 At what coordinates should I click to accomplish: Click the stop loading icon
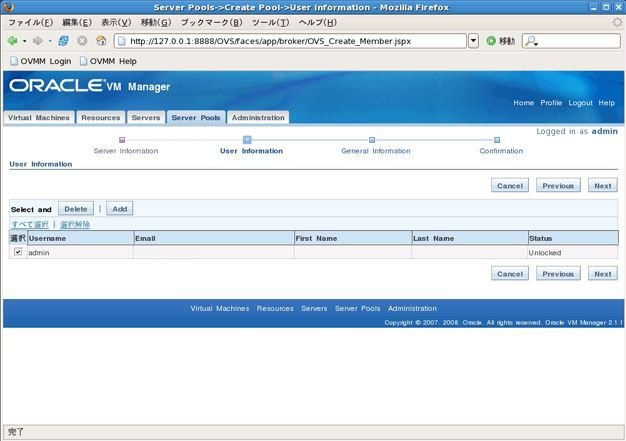coord(82,41)
